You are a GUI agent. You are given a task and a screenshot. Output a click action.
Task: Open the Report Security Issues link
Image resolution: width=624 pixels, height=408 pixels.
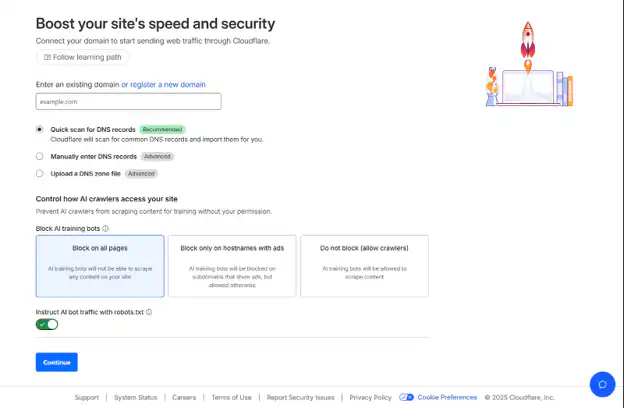[300, 397]
